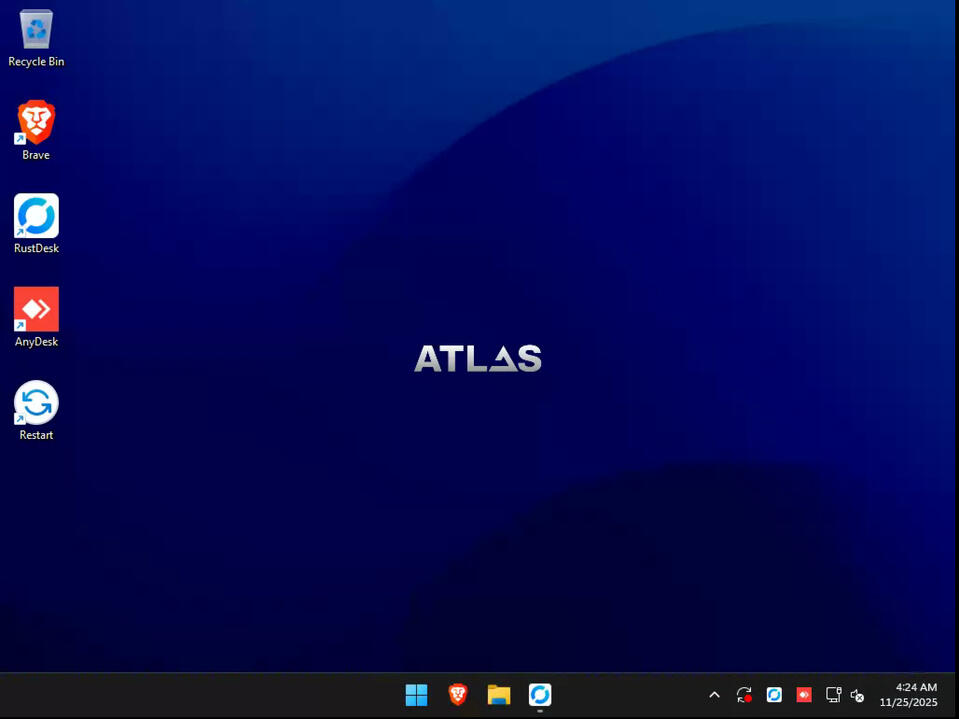The image size is (959, 719).
Task: Open the Windows Start menu
Action: (416, 695)
